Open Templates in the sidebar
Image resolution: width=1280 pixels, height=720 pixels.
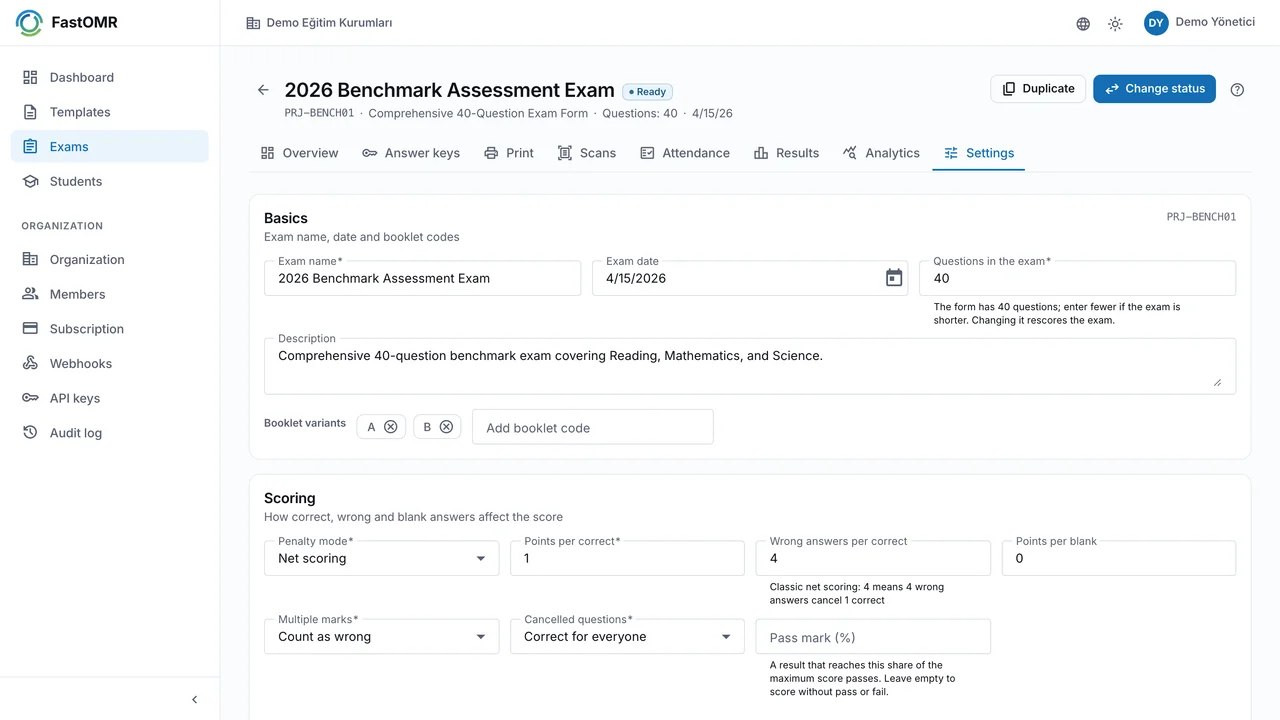point(110,112)
